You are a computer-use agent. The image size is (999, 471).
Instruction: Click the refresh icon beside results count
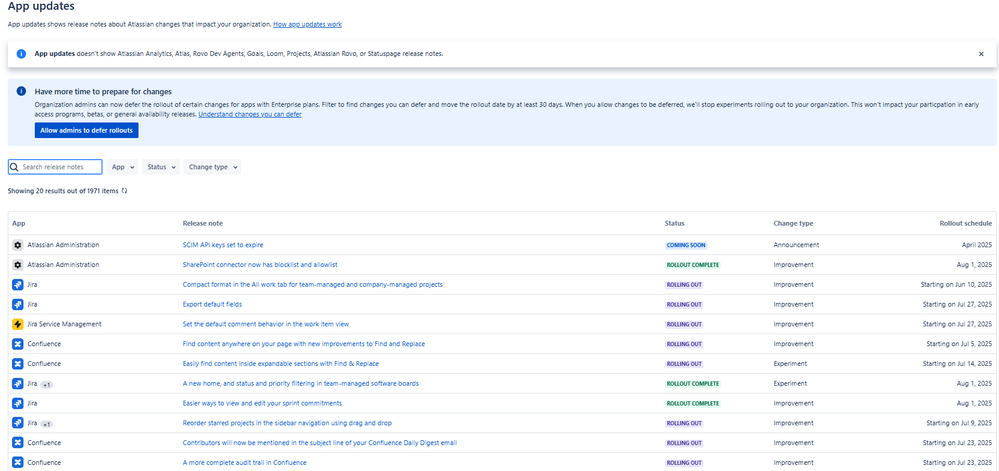[124, 191]
